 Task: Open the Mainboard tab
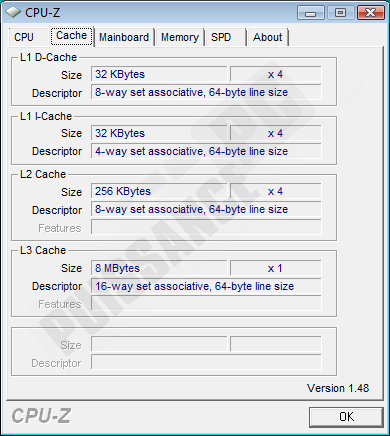point(124,37)
